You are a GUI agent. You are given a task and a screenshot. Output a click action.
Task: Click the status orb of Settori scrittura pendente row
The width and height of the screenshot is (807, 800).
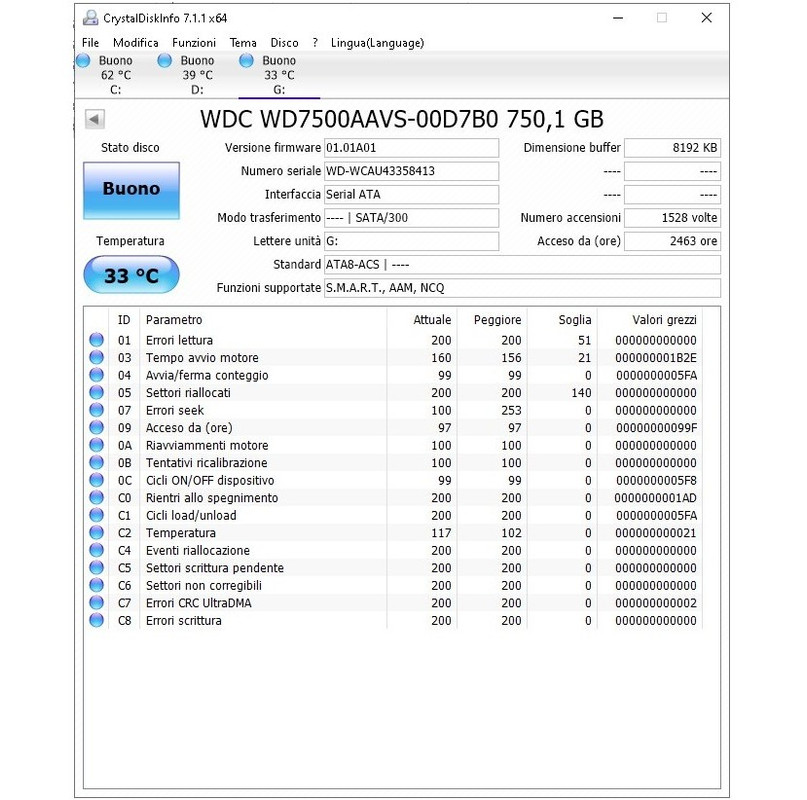click(x=96, y=567)
